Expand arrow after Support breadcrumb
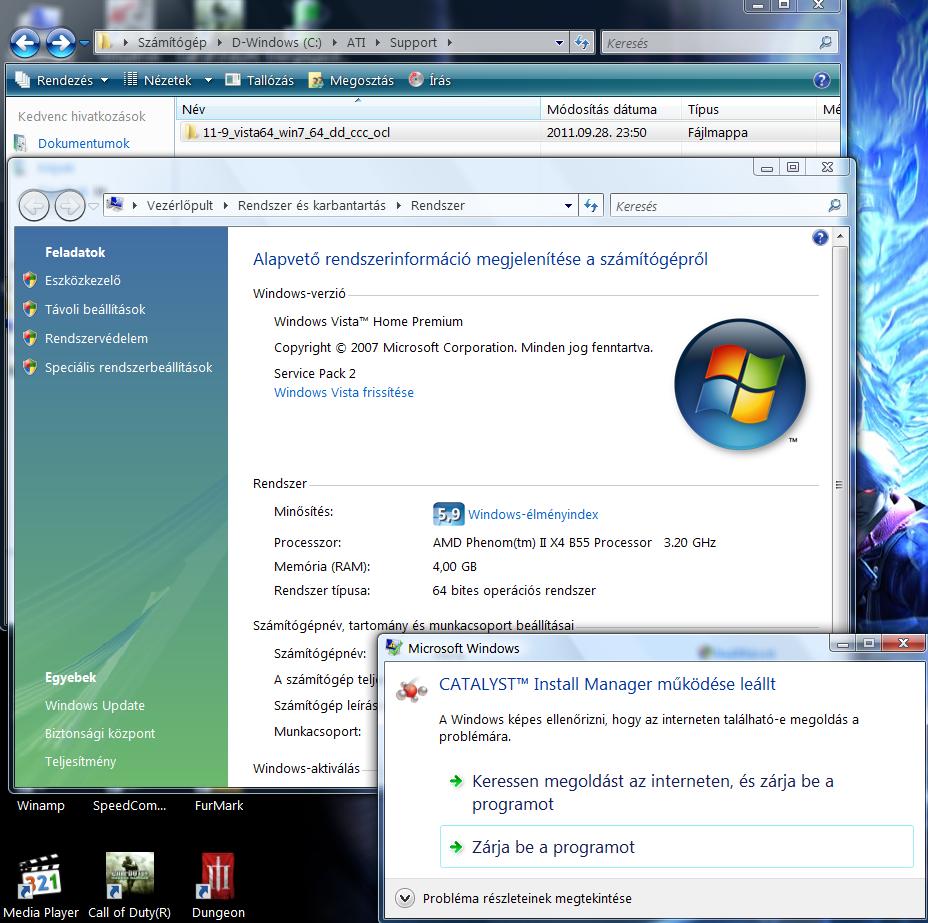This screenshot has width=928, height=923. (x=450, y=43)
